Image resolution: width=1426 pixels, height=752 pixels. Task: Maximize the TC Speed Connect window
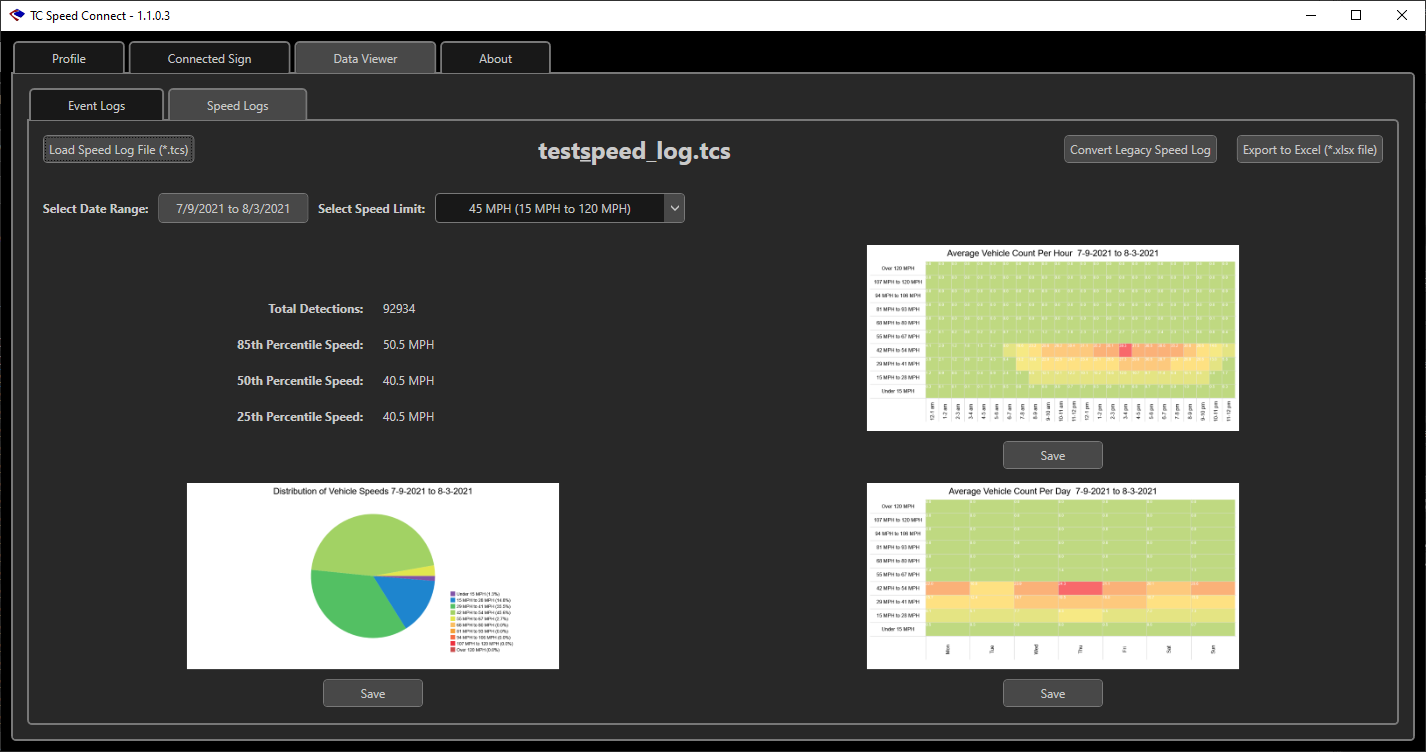coord(1356,15)
